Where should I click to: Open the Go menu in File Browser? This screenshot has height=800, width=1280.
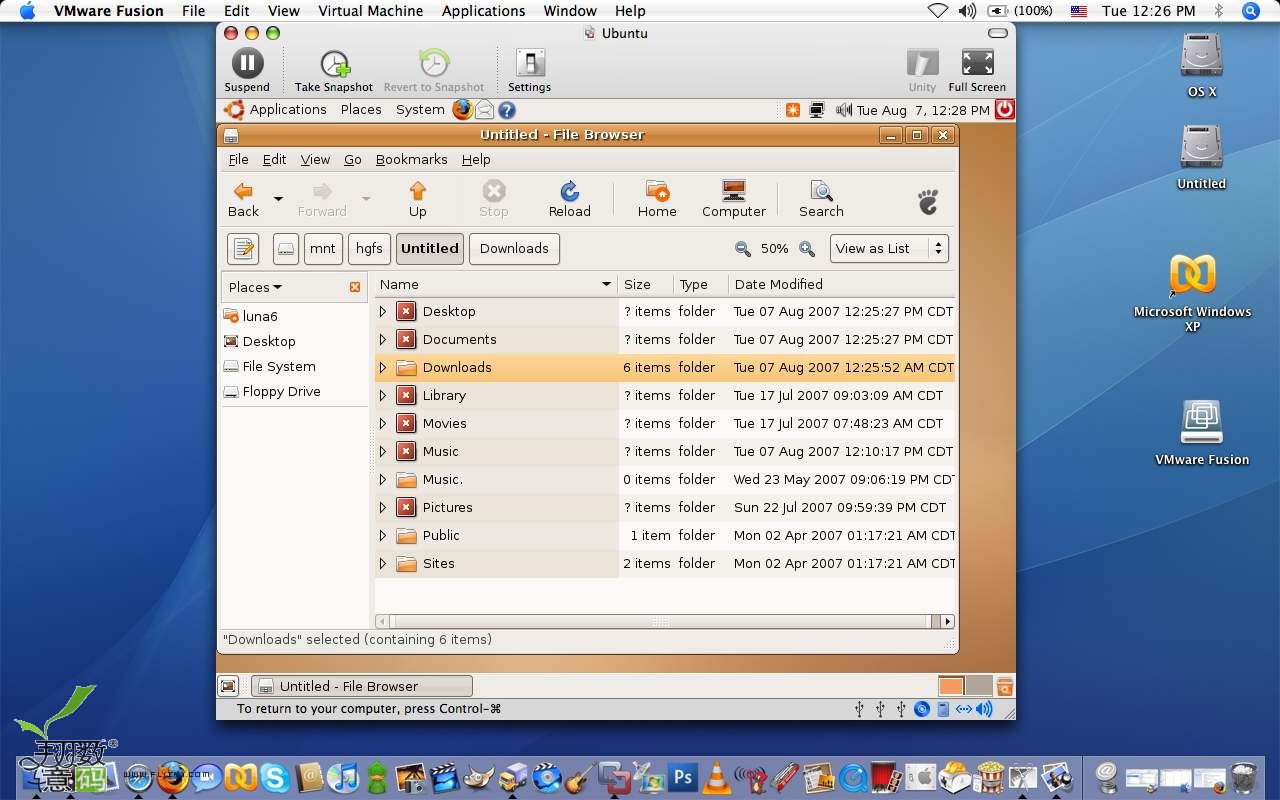pos(353,159)
